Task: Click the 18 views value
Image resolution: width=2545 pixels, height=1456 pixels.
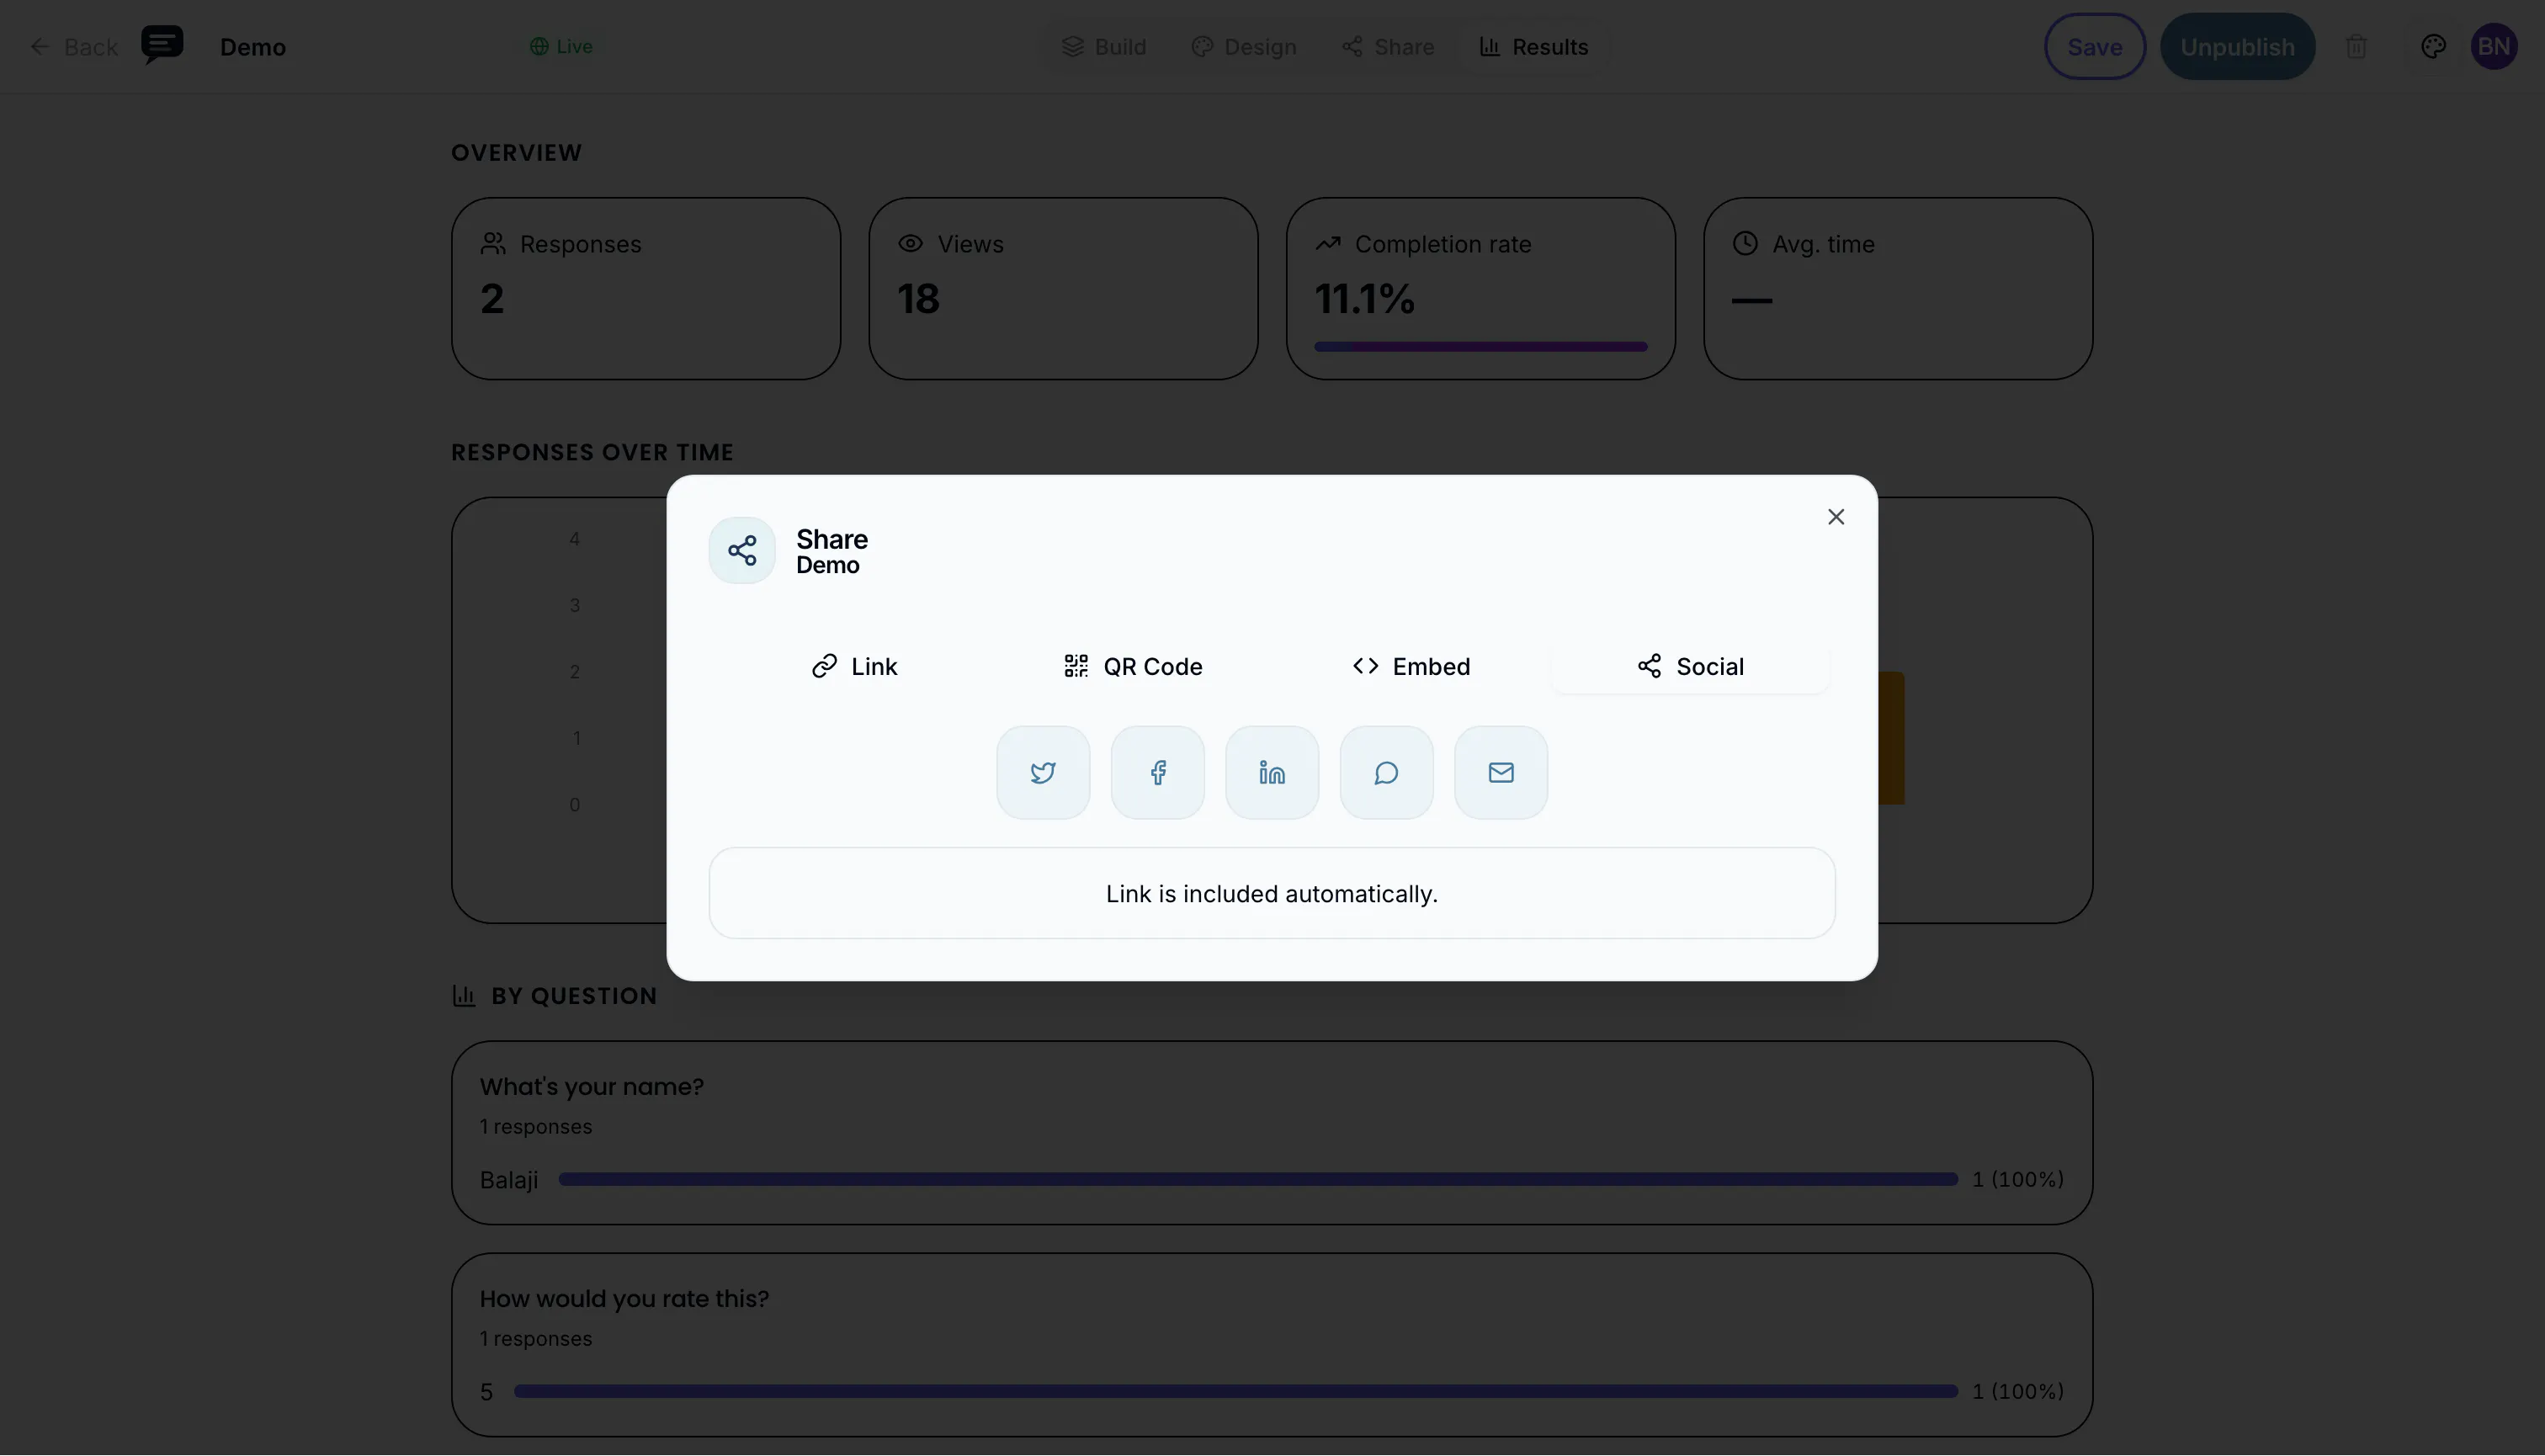Action: point(918,298)
